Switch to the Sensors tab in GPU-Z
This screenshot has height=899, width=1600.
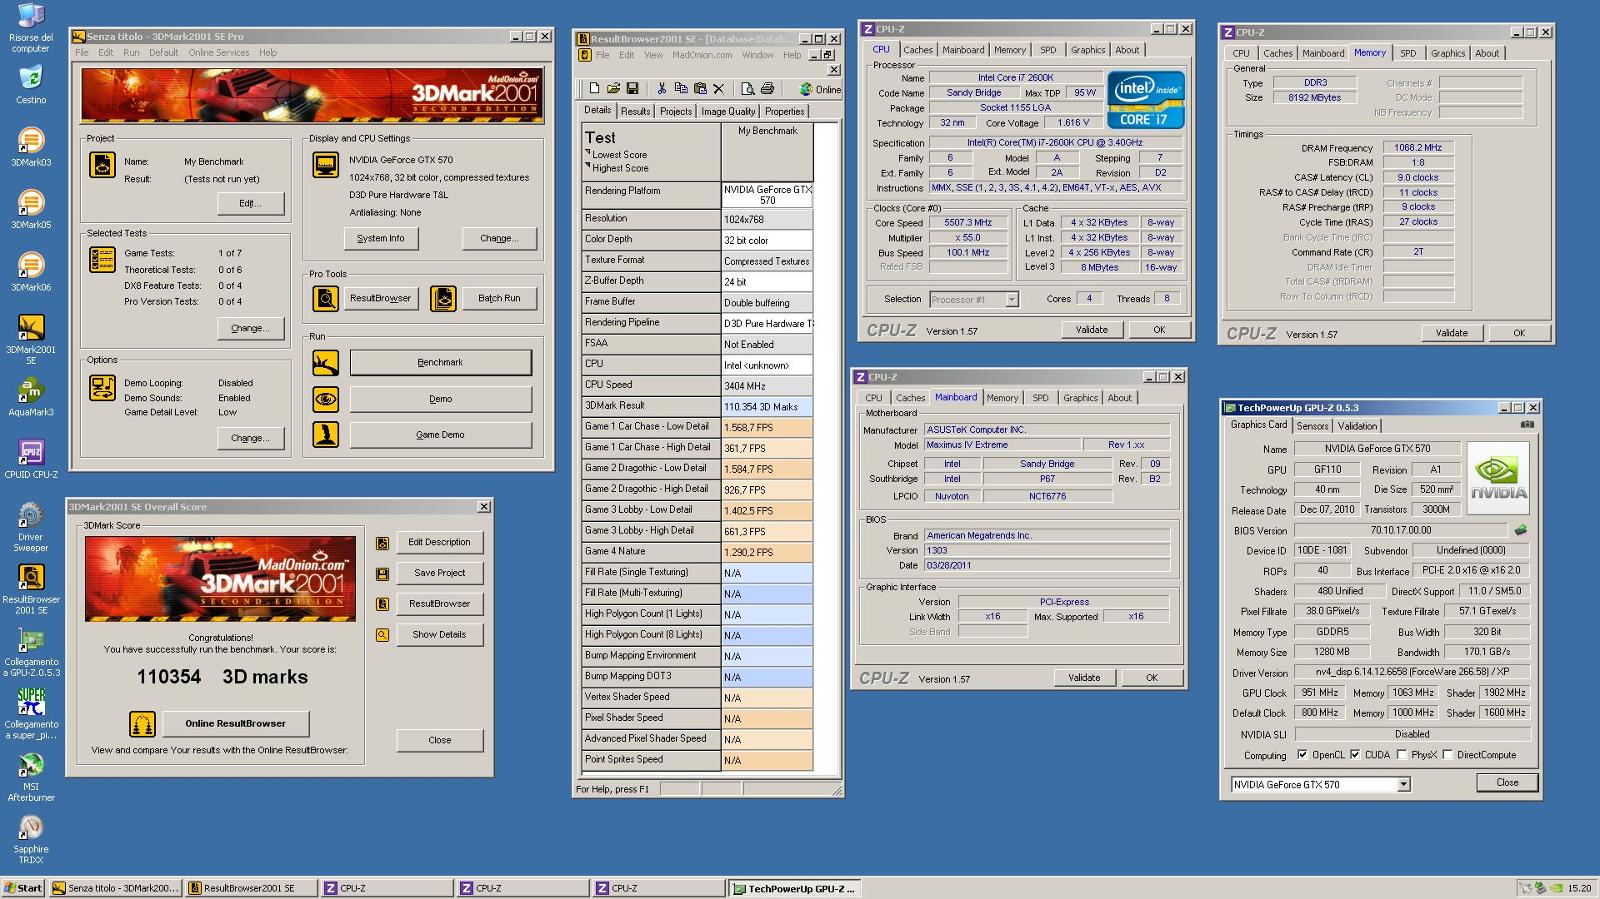pos(1312,426)
